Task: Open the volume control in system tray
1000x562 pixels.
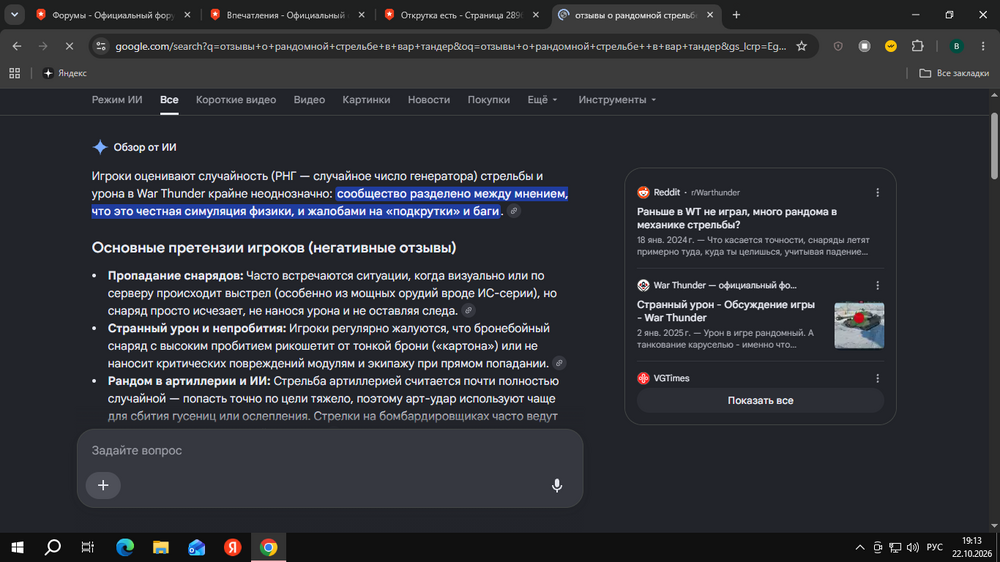Action: click(913, 547)
